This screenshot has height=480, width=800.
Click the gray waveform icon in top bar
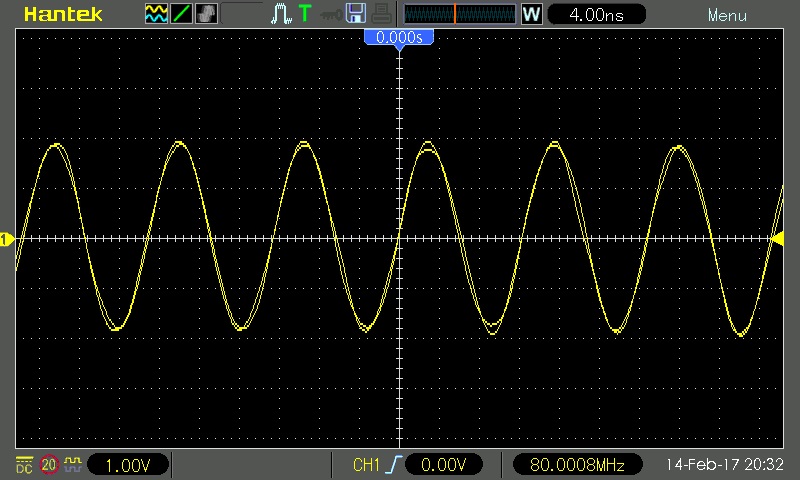pyautogui.click(x=206, y=14)
